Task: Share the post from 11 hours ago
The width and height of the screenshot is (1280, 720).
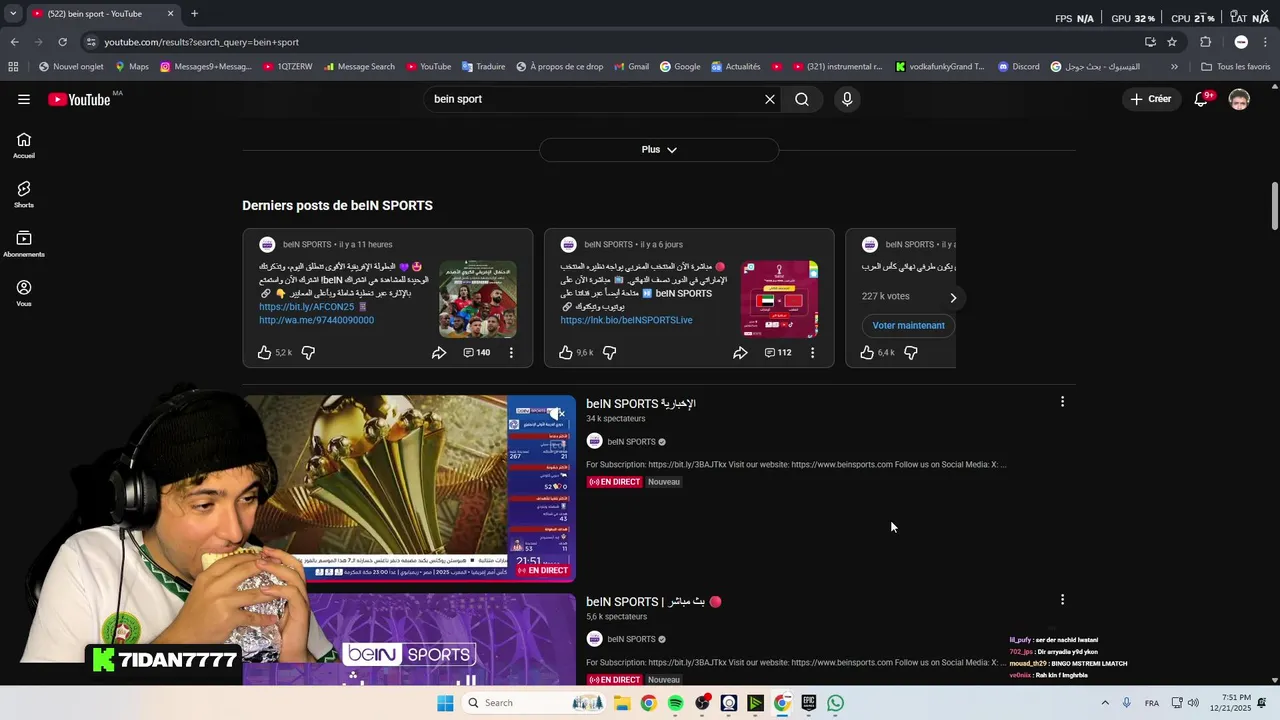Action: 439,352
